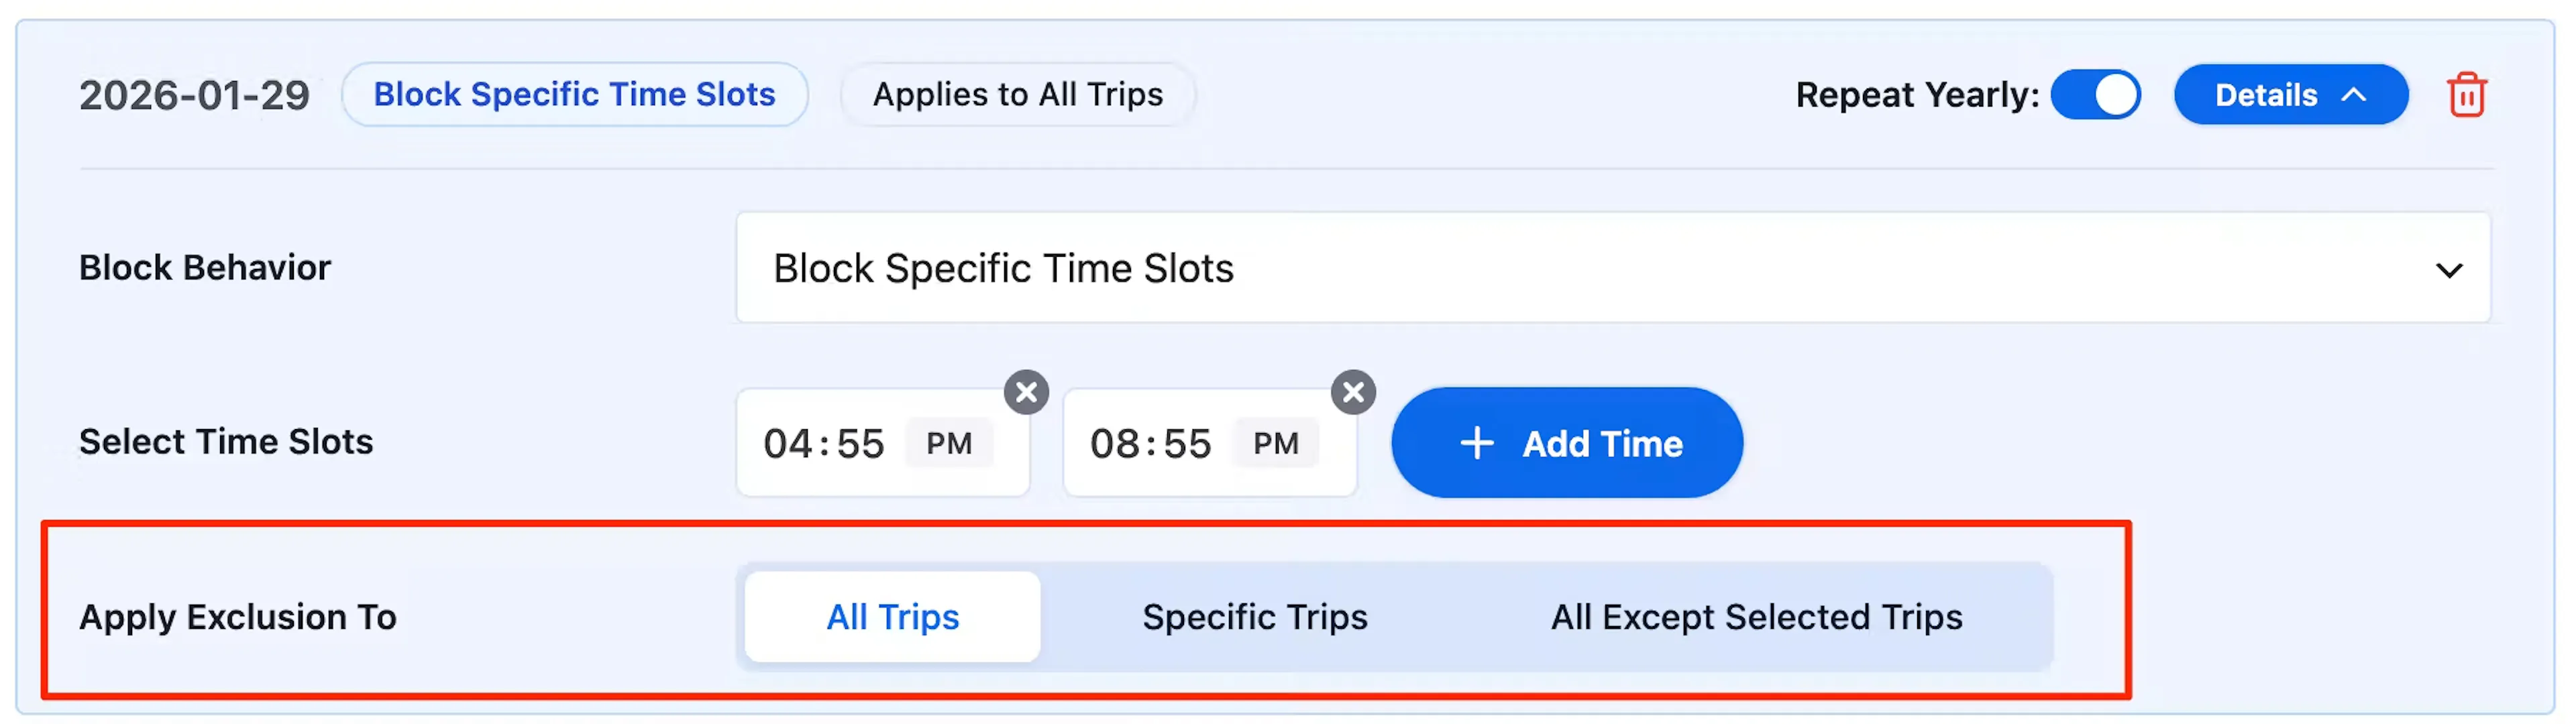Image resolution: width=2576 pixels, height=724 pixels.
Task: Click the PM selector on 08:55 slot
Action: coord(1275,443)
